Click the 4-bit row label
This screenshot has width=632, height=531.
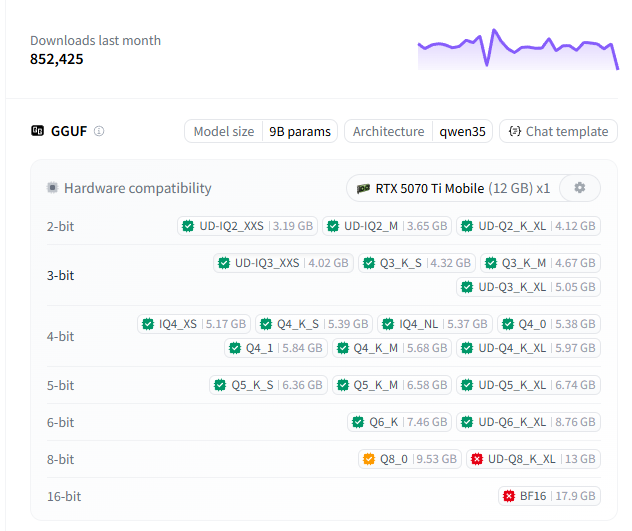[60, 336]
